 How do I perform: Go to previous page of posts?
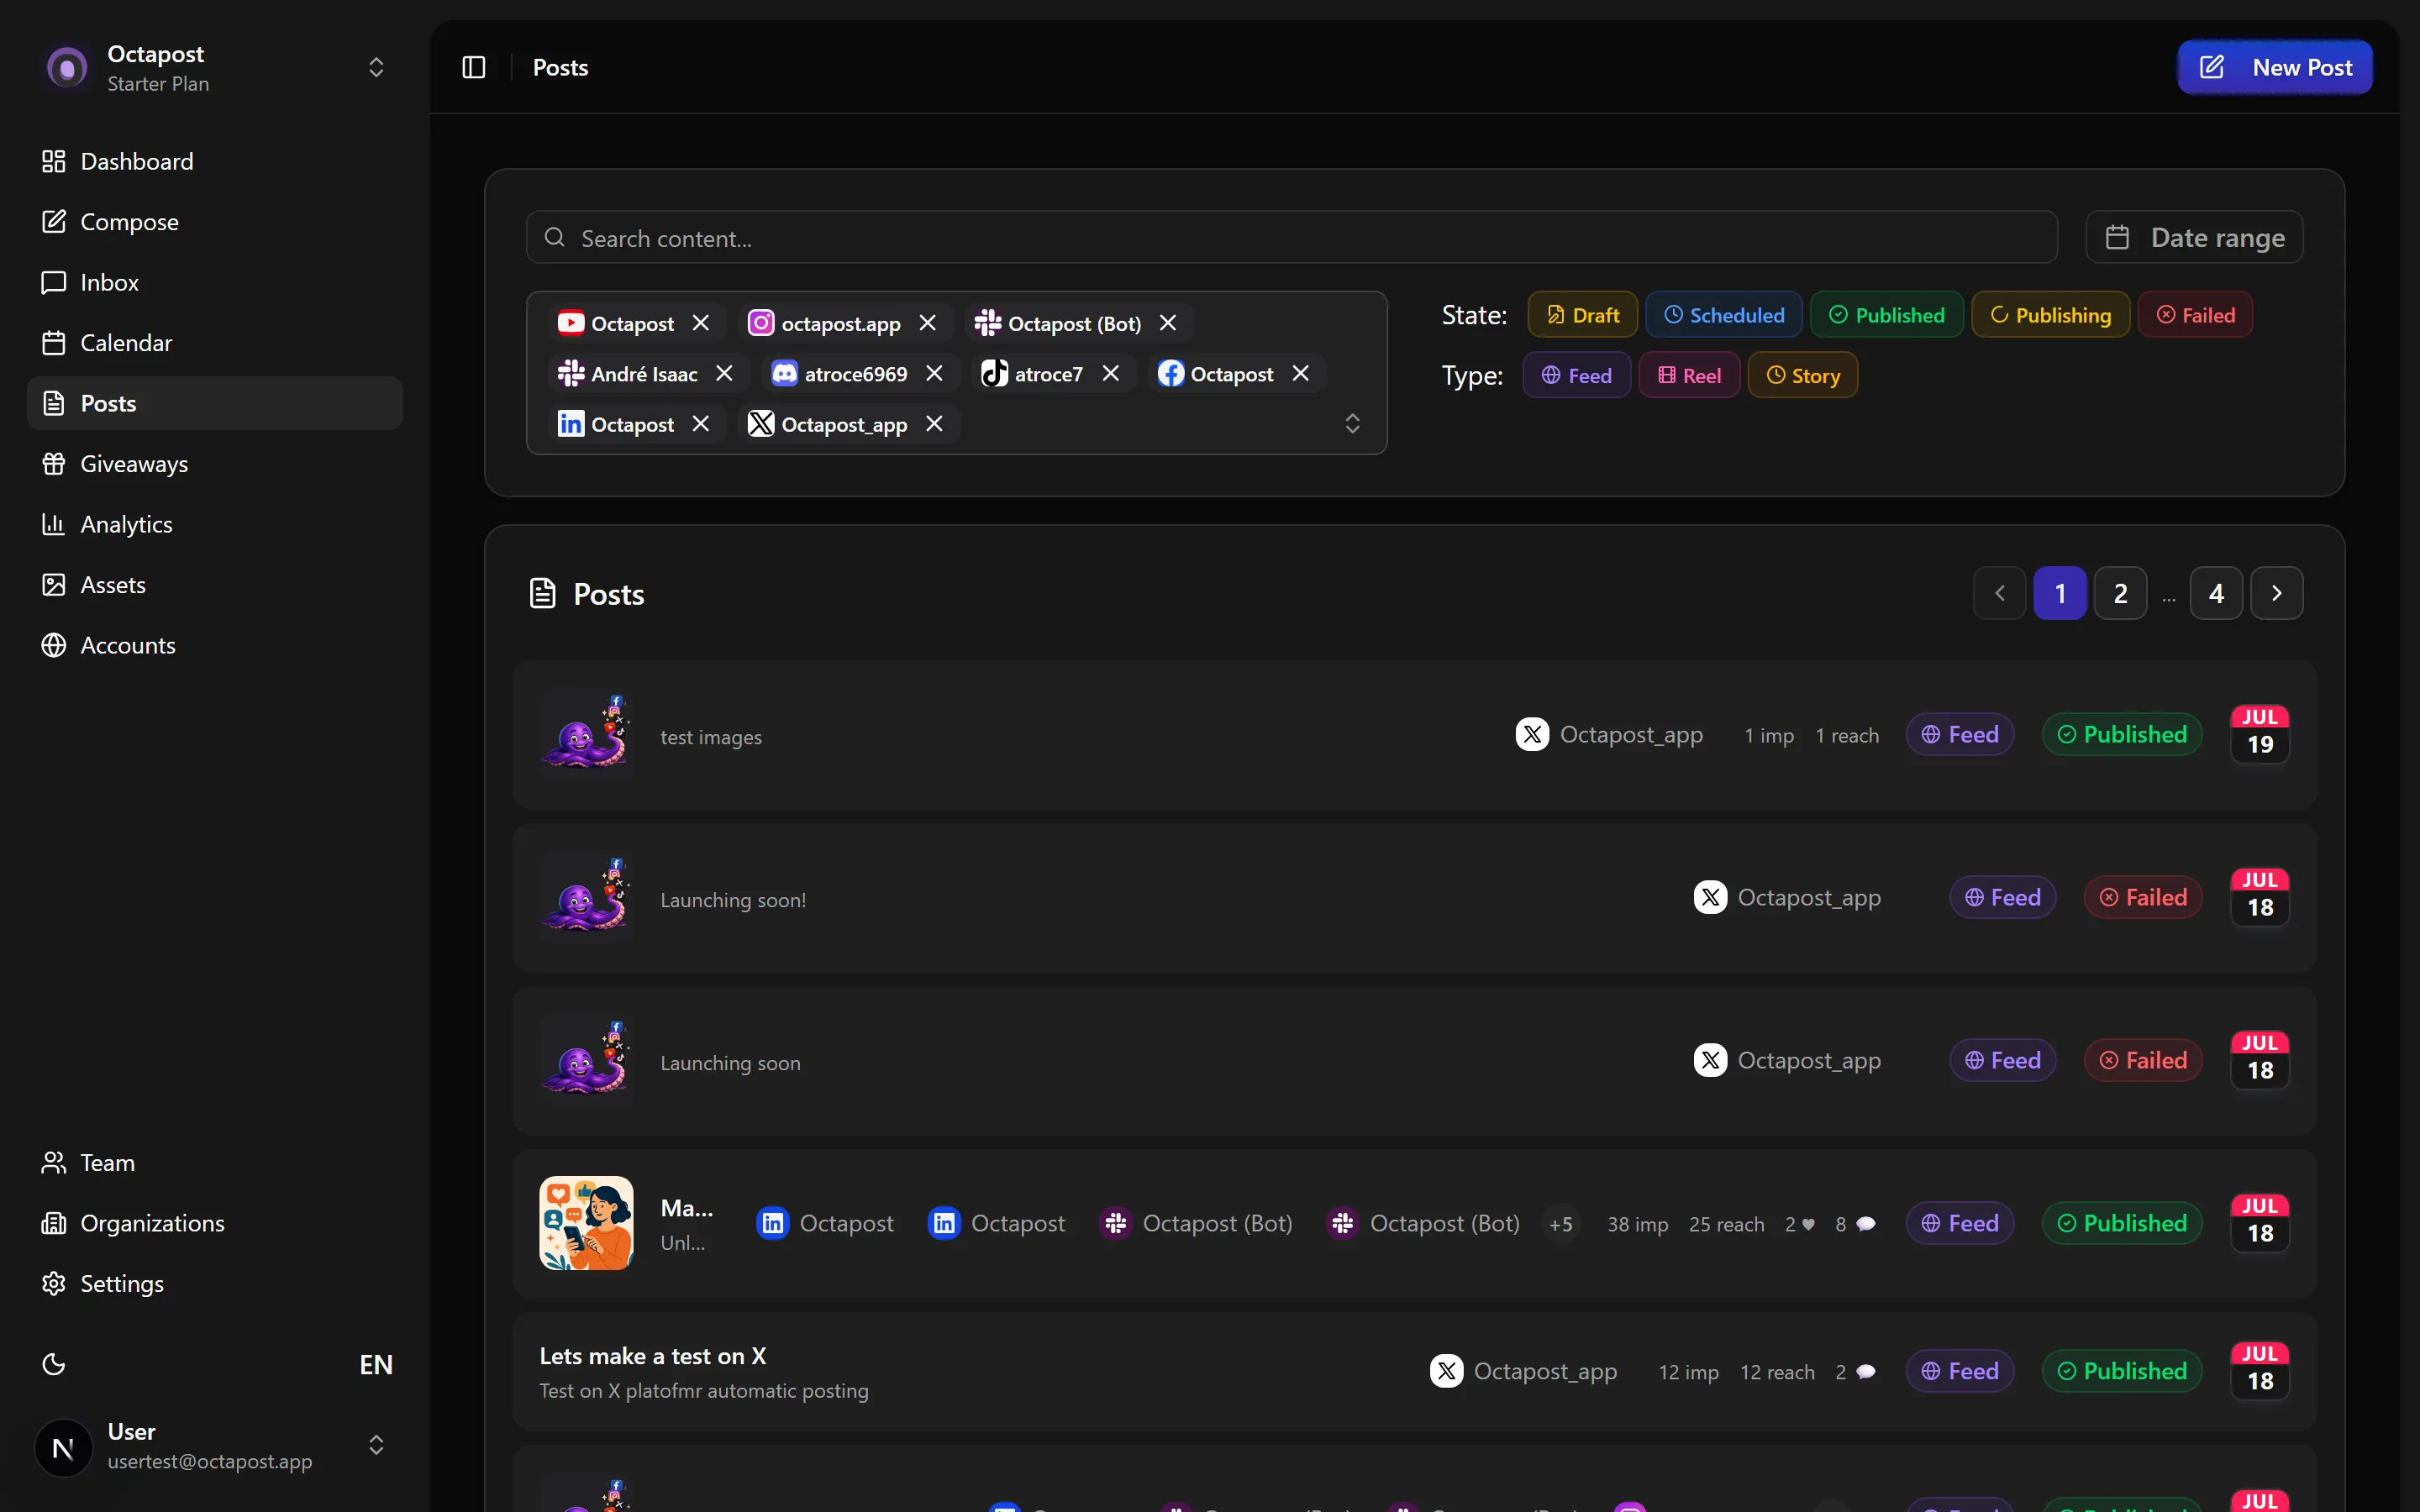tap(2000, 593)
